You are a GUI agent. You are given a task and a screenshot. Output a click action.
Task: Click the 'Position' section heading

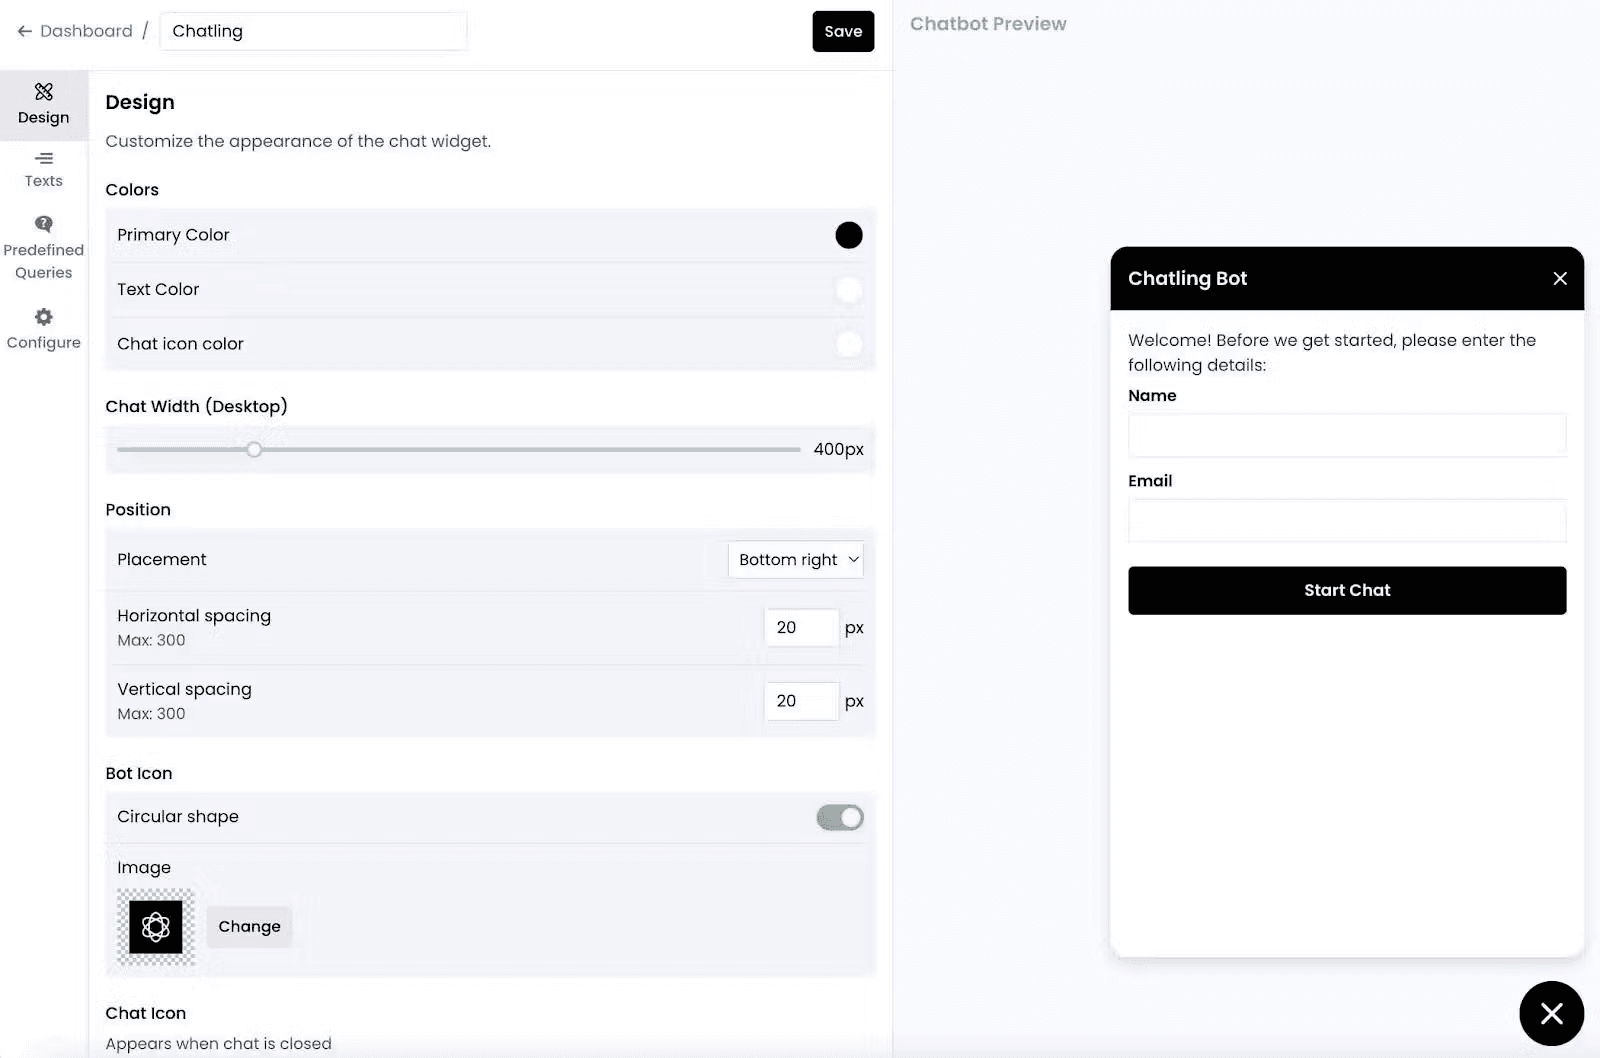138,510
